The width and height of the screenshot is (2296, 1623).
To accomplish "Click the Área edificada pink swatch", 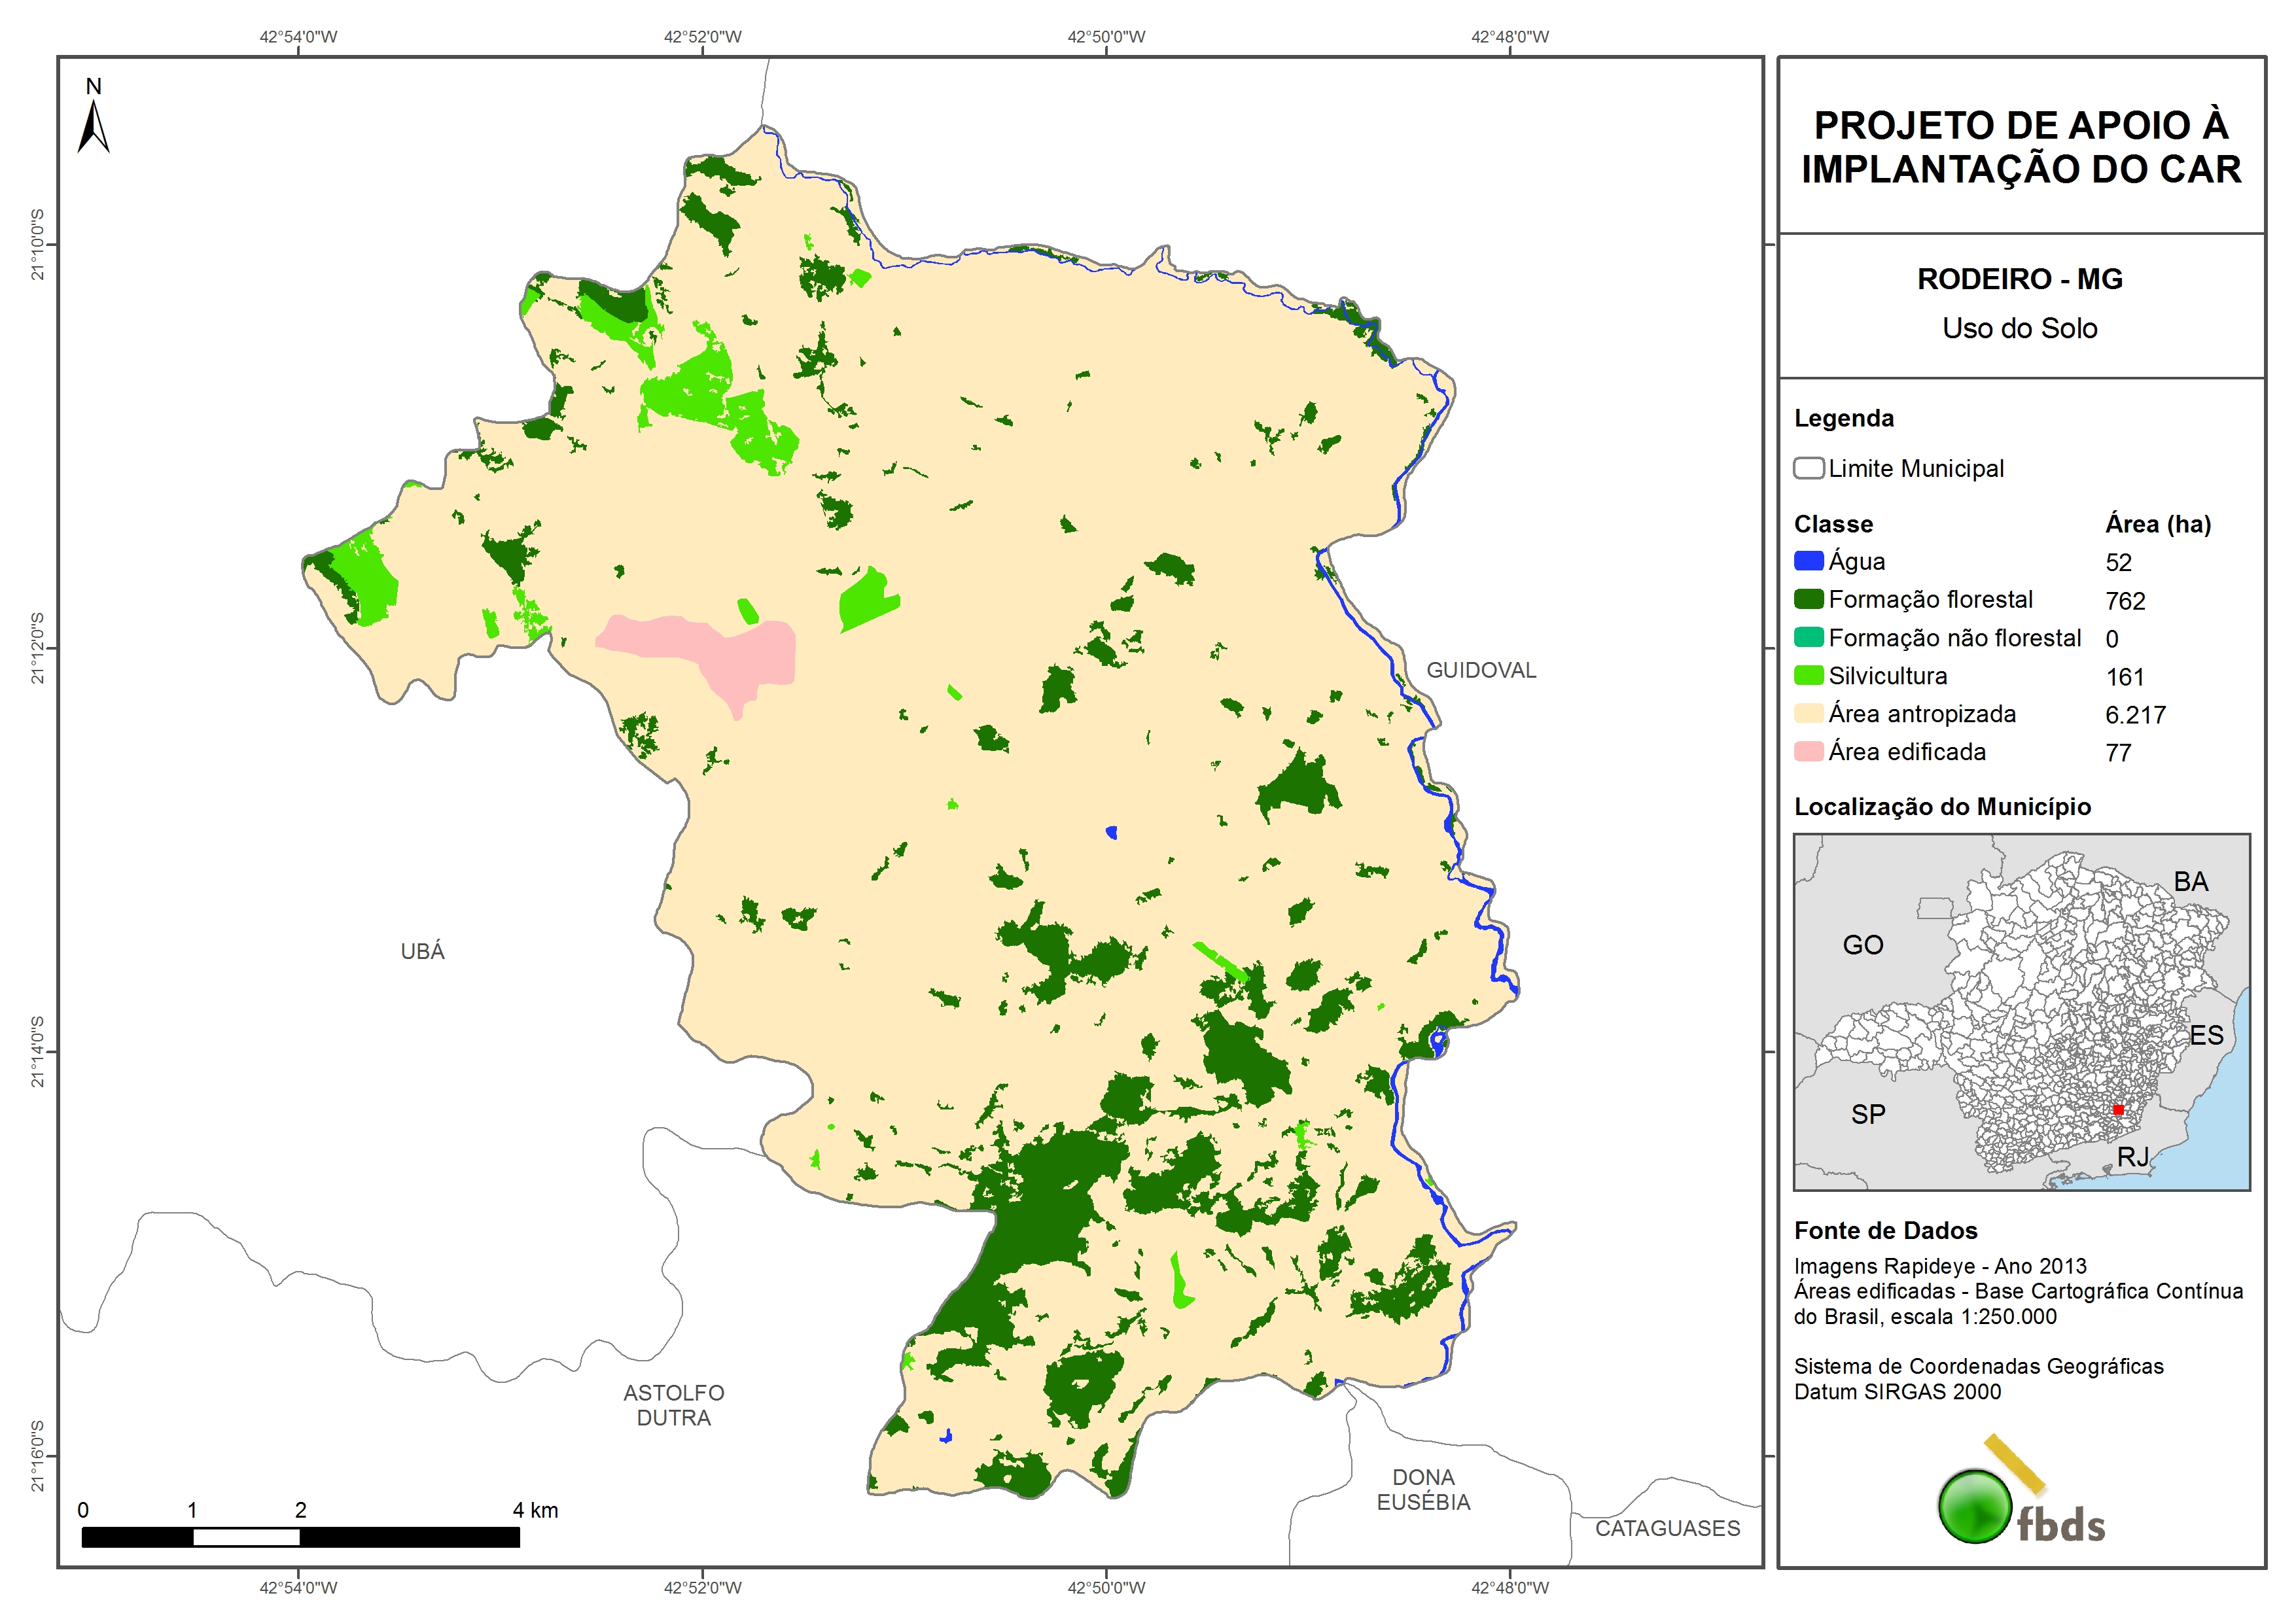I will tap(1808, 752).
